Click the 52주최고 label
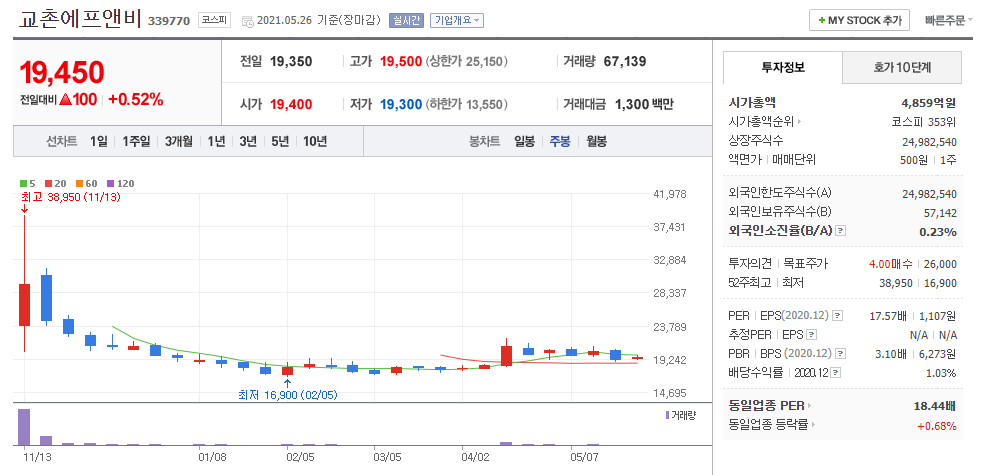The image size is (981, 475). pos(750,283)
